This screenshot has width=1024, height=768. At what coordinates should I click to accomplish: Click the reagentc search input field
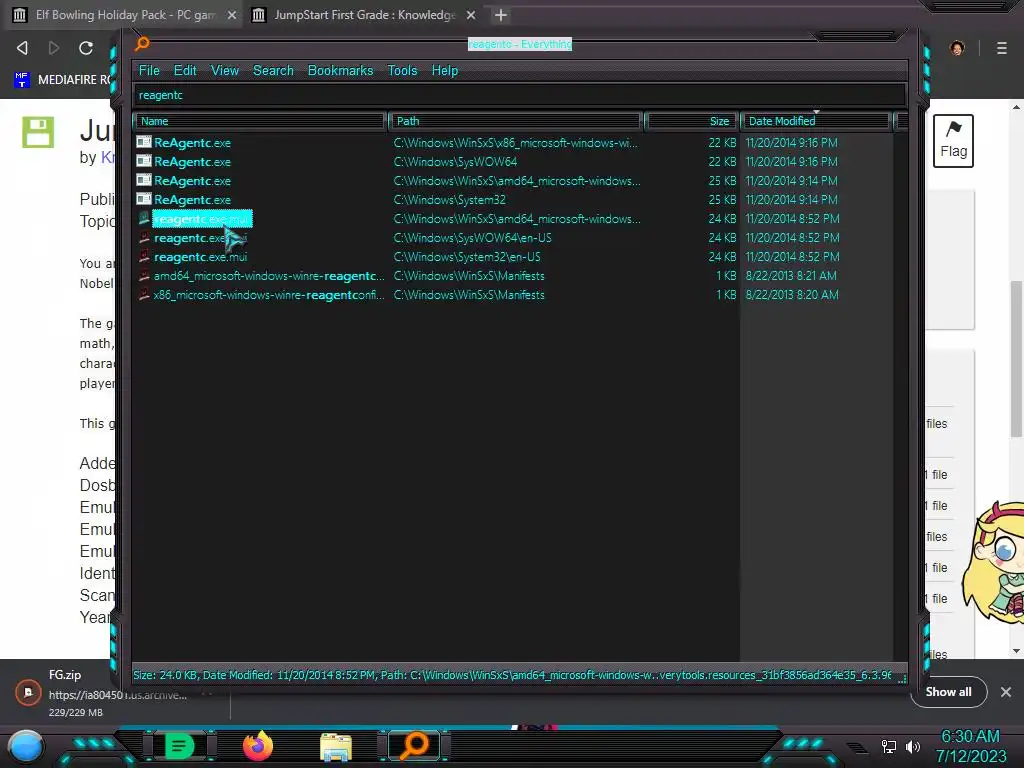(520, 95)
